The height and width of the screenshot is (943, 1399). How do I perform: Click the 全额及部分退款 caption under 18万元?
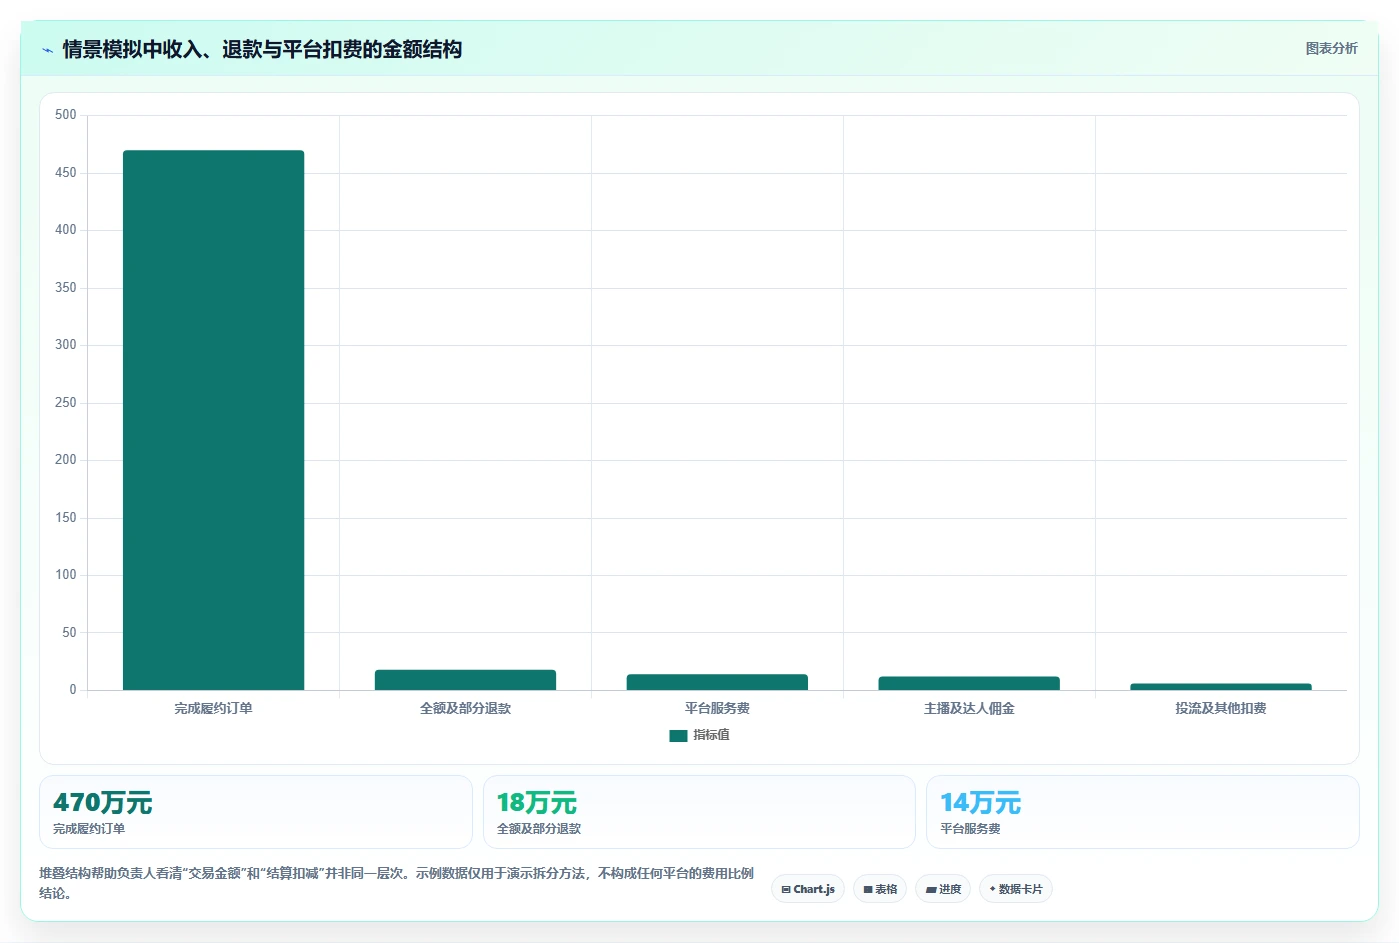[x=539, y=829]
